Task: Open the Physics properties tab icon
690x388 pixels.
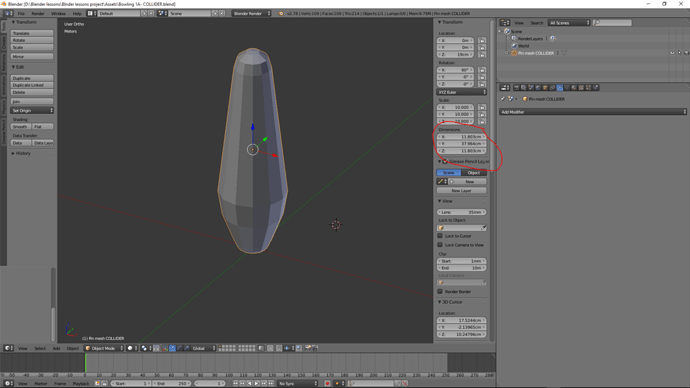Action: (595, 88)
